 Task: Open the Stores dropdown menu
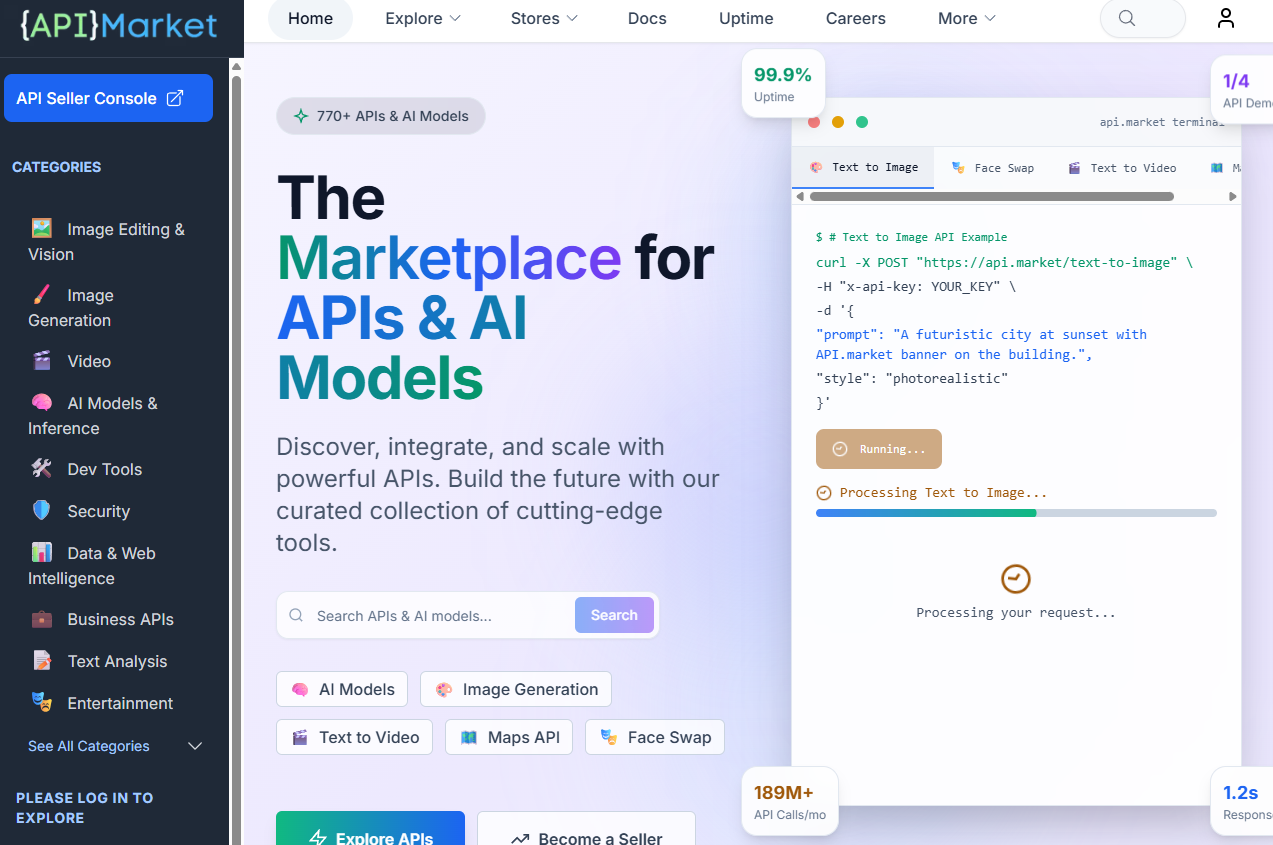(544, 18)
